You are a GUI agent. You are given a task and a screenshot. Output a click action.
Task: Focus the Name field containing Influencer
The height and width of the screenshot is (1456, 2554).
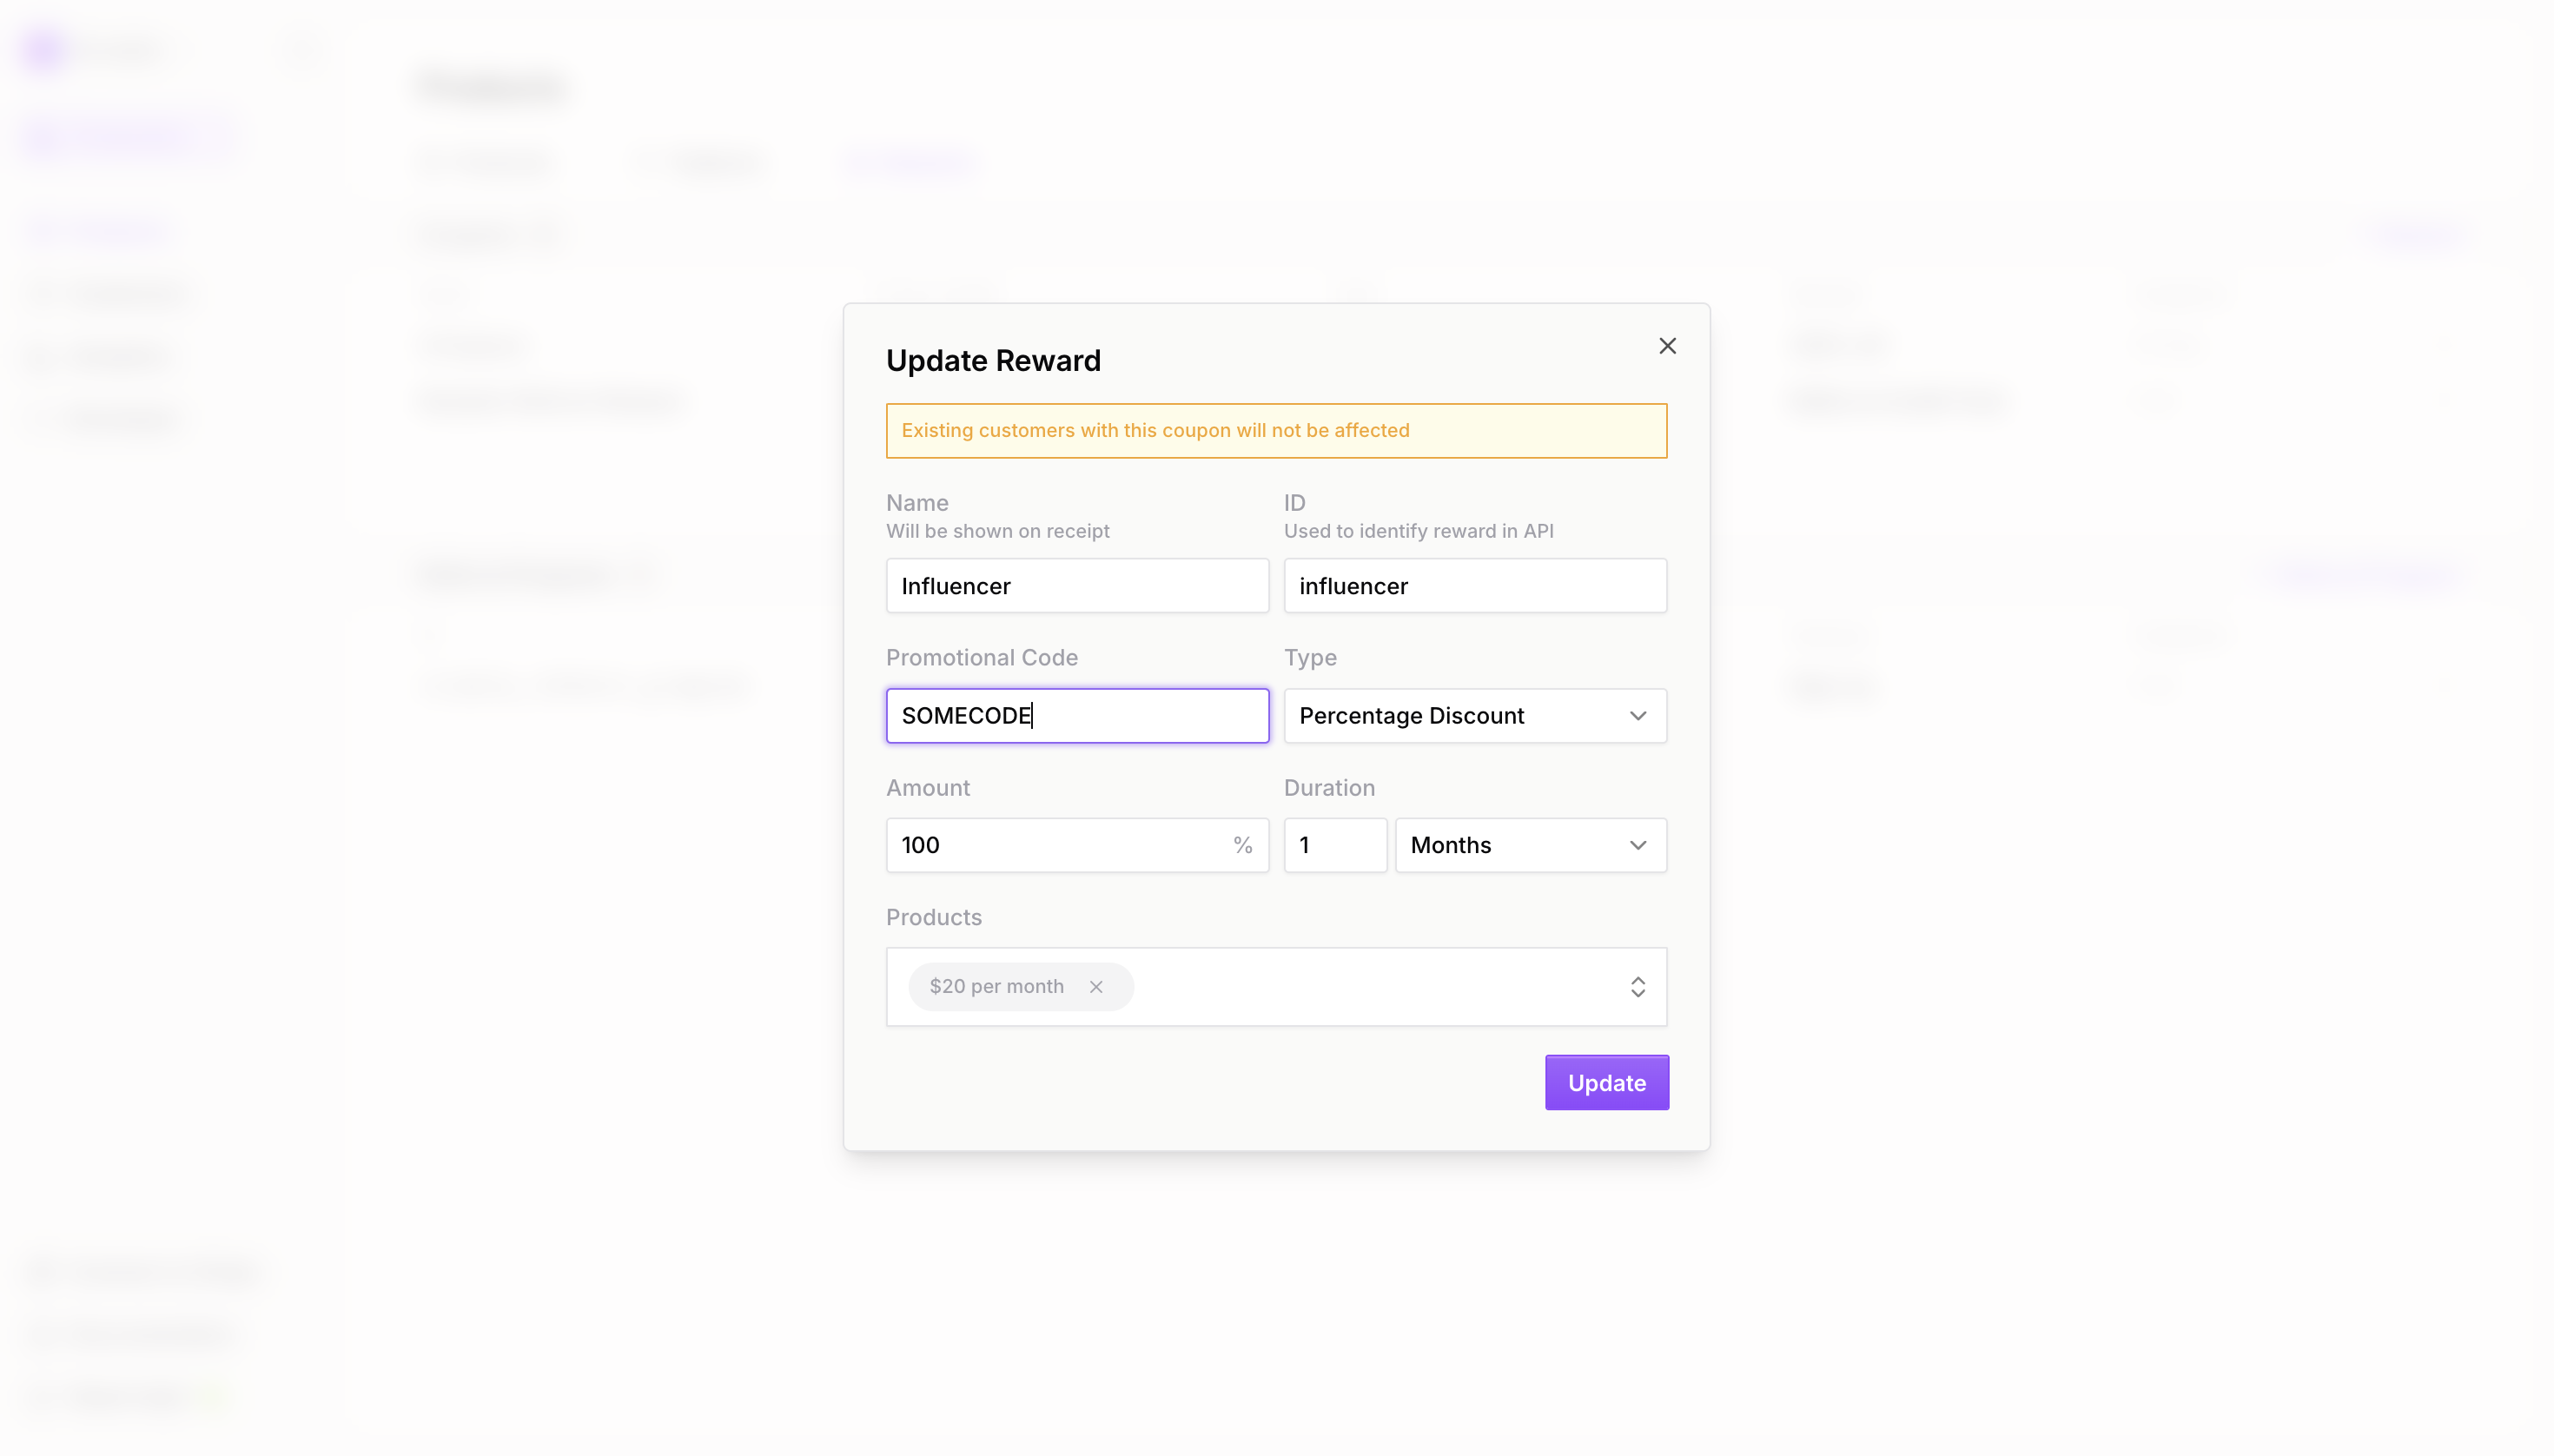tap(1076, 586)
